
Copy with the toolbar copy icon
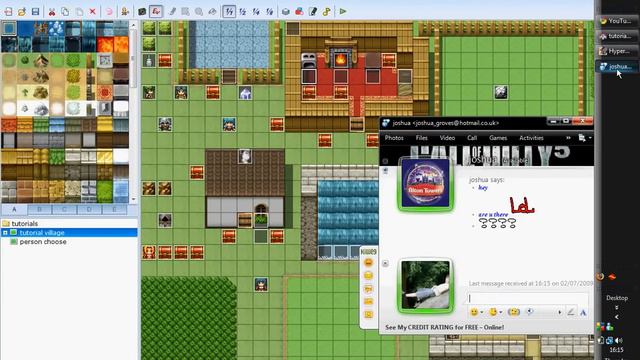[x=65, y=11]
